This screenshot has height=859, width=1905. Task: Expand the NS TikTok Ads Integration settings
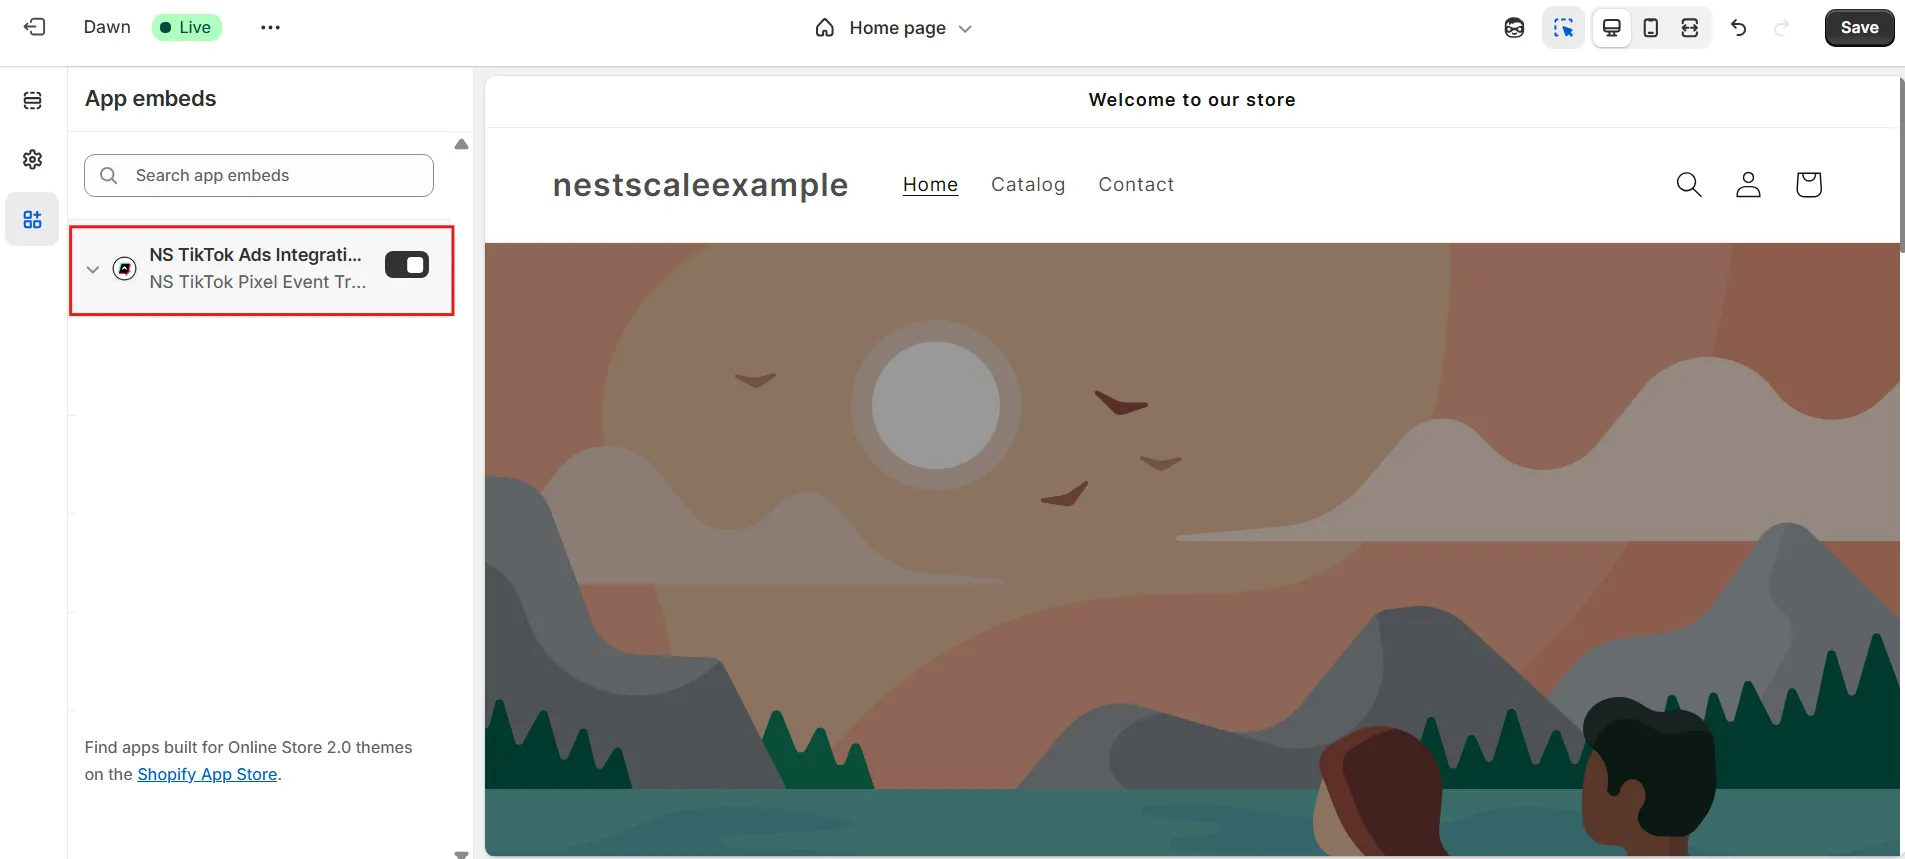(93, 269)
